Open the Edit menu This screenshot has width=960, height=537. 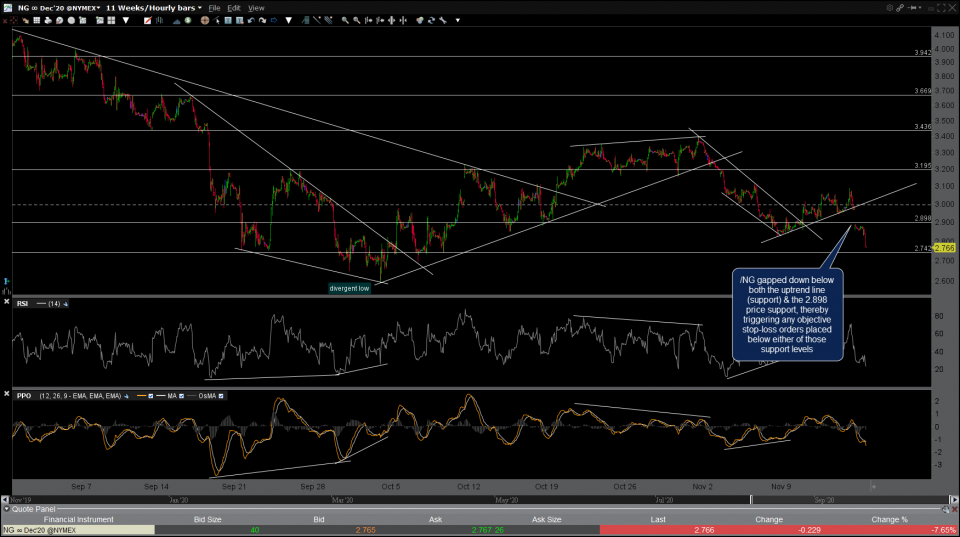pyautogui.click(x=234, y=7)
